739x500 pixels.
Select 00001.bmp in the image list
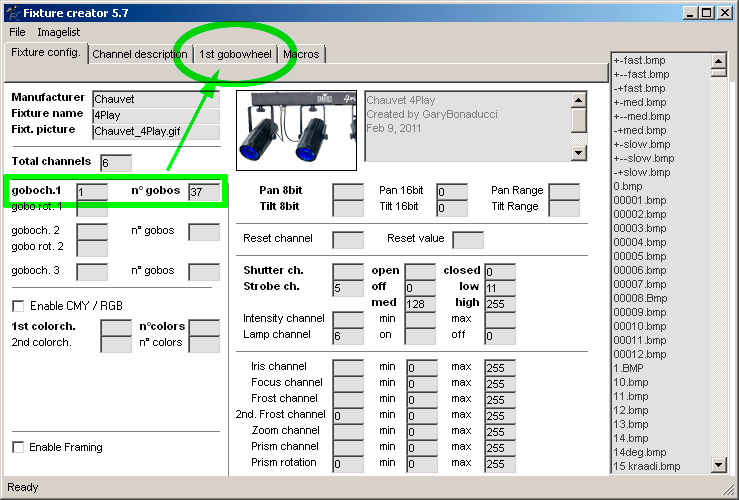[x=640, y=200]
